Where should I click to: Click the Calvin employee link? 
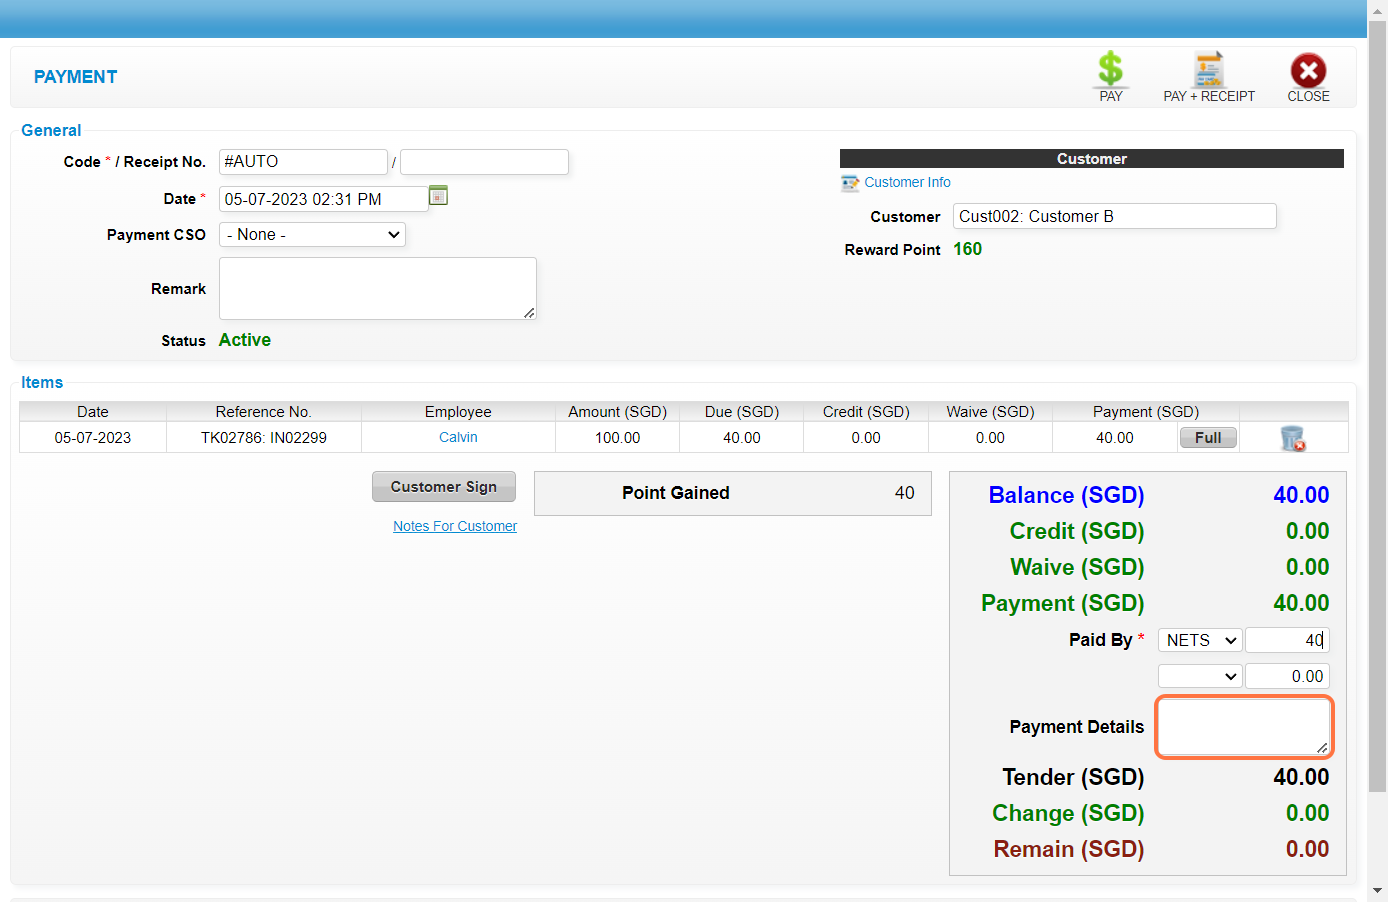458,437
